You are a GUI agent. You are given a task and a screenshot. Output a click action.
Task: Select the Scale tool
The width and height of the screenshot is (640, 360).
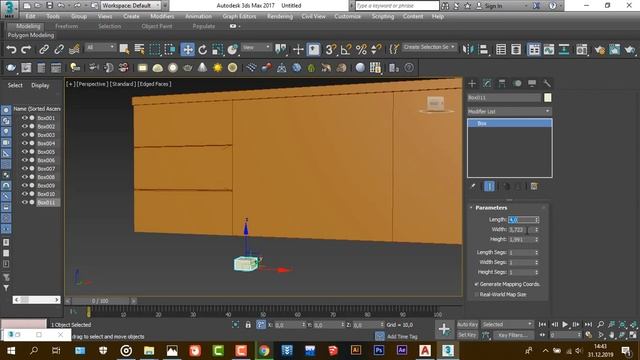click(218, 49)
